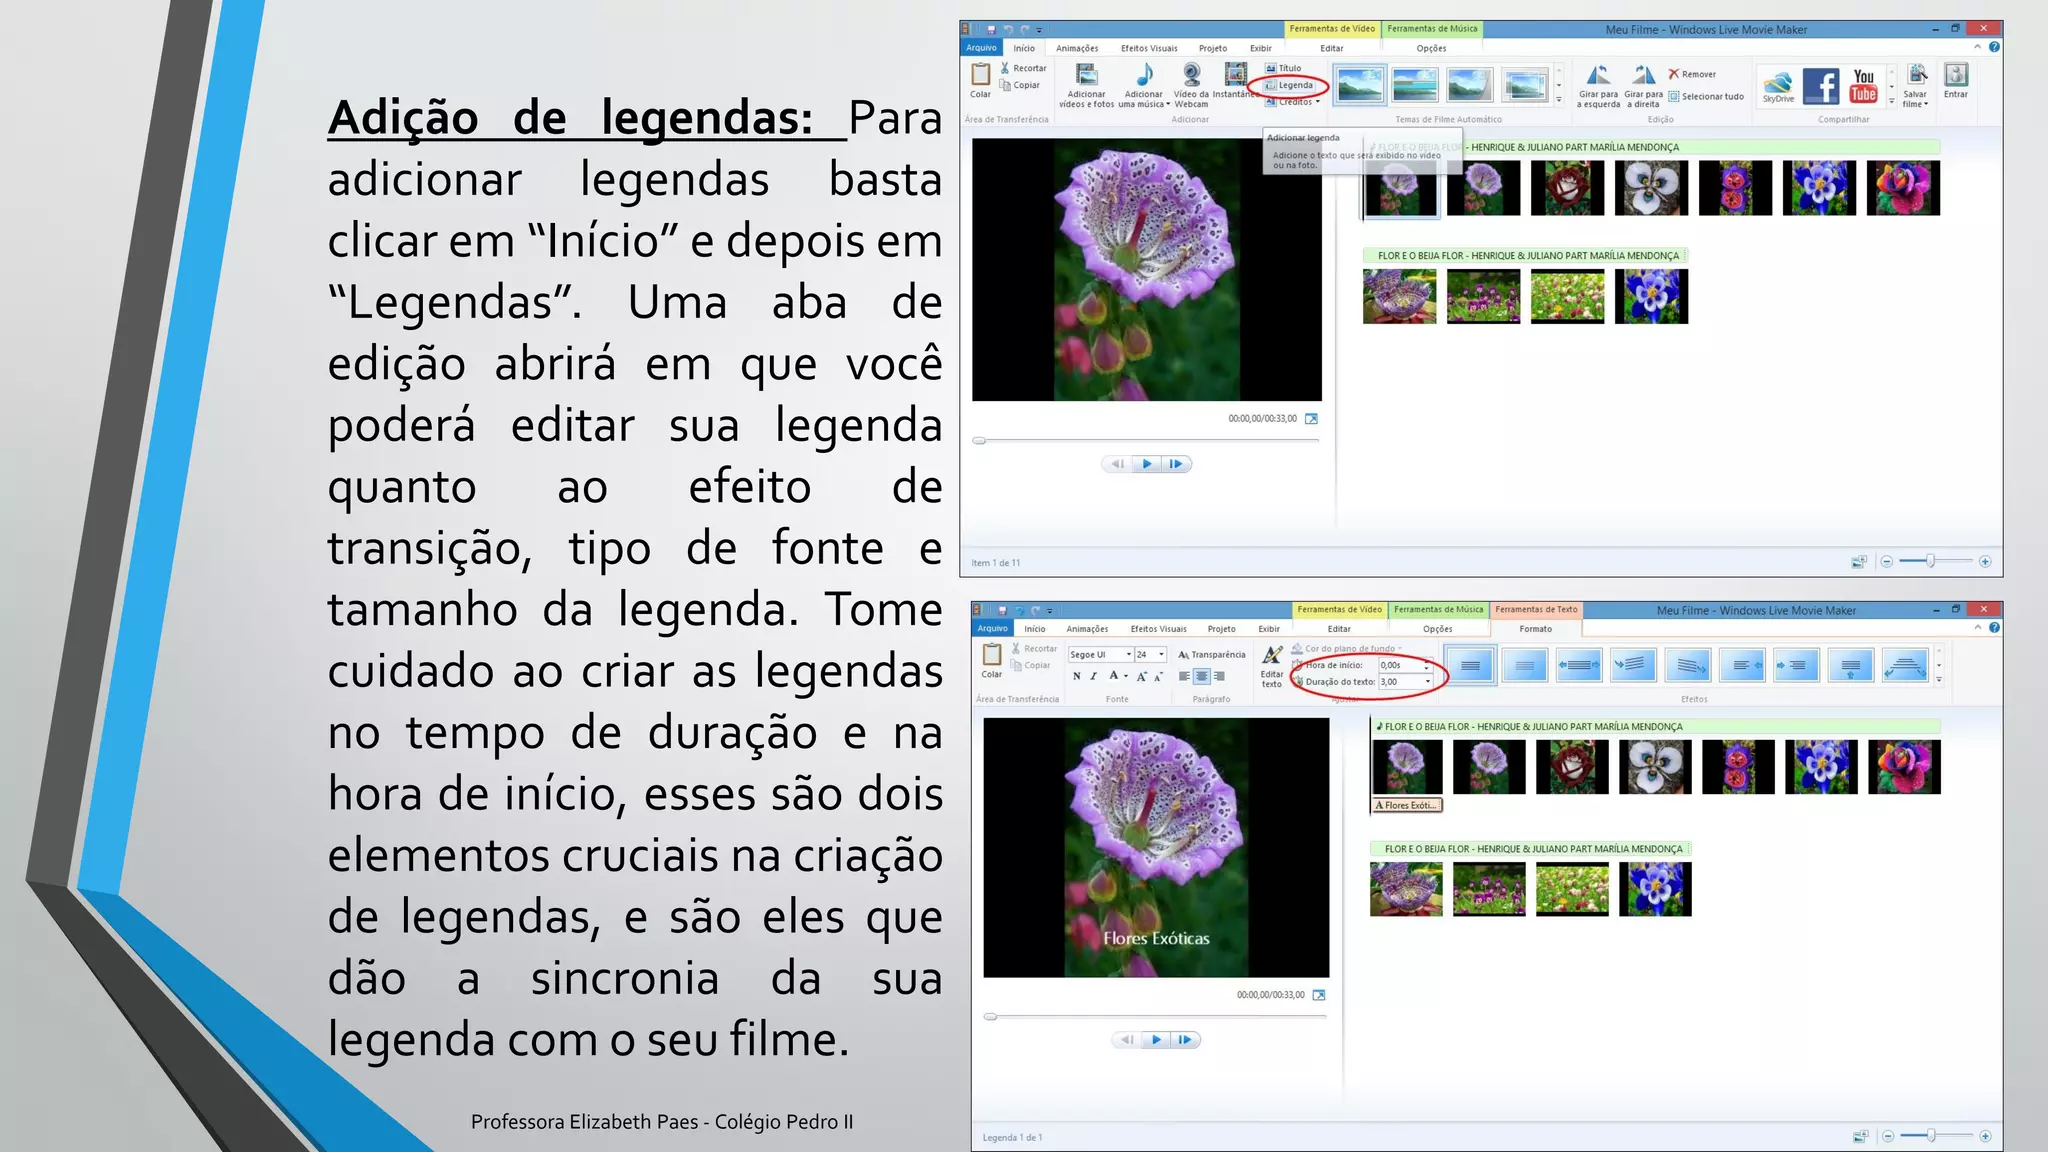2048x1152 pixels.
Task: Click the first AutoMovie theme thumbnail
Action: point(1361,86)
